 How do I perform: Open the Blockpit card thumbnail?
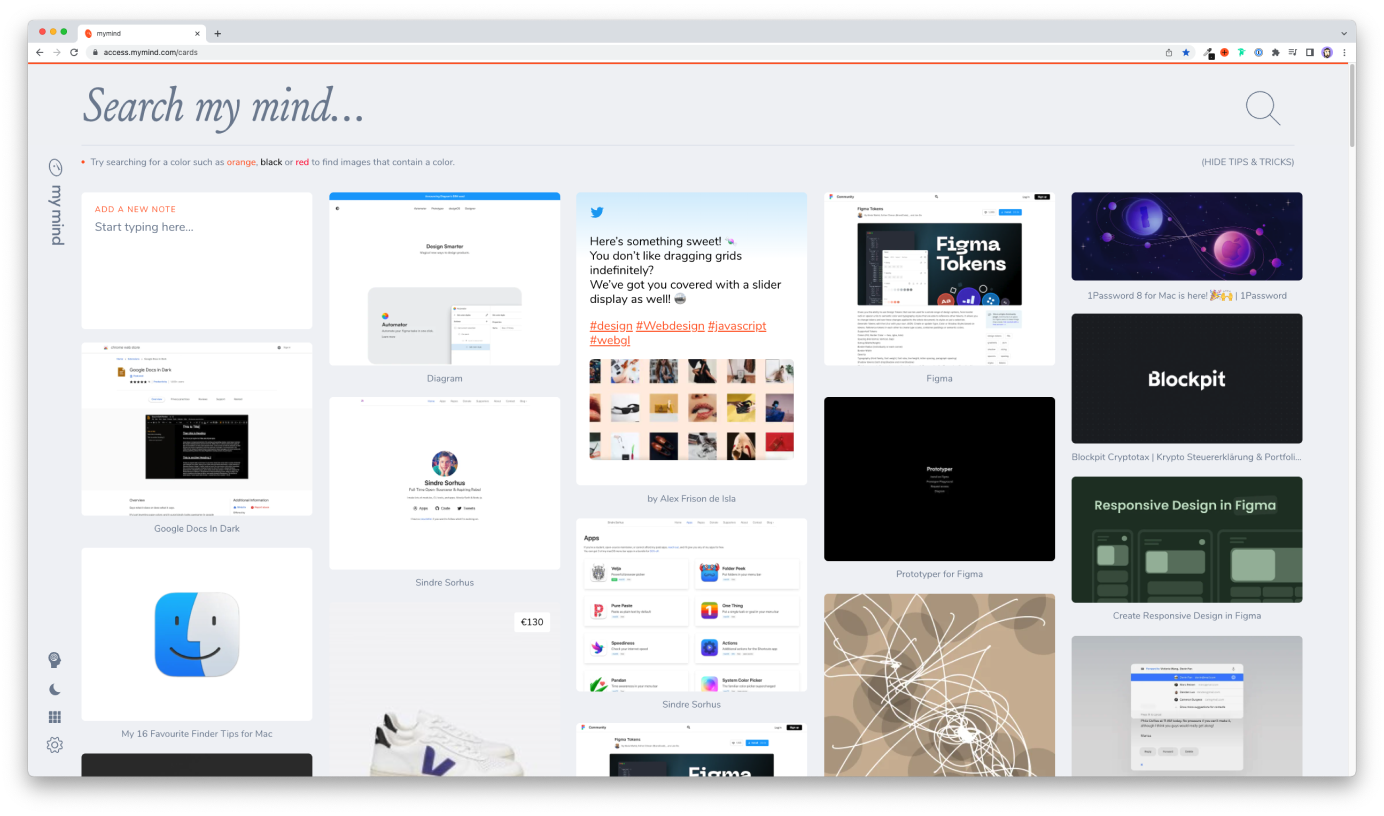1187,379
